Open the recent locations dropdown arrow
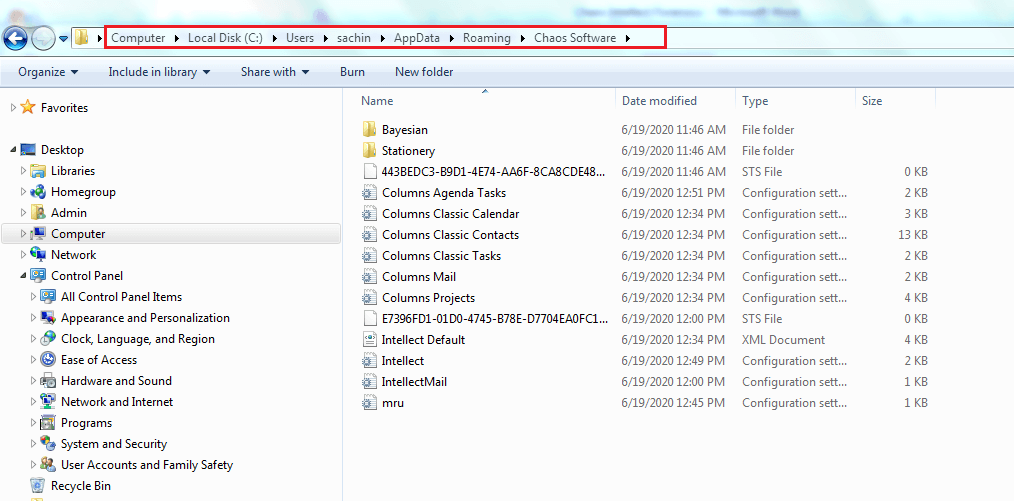This screenshot has height=501, width=1014. point(63,39)
